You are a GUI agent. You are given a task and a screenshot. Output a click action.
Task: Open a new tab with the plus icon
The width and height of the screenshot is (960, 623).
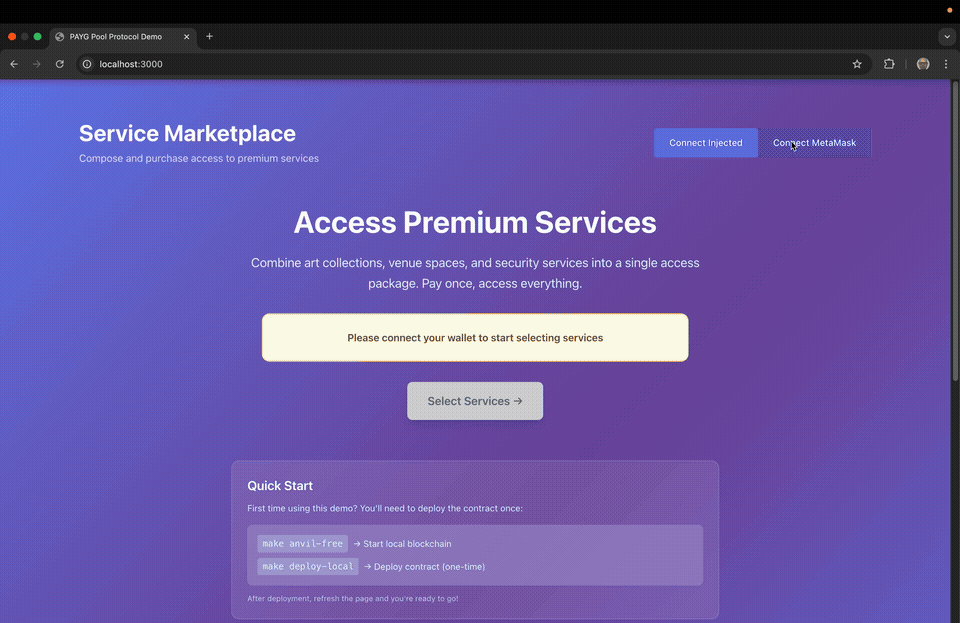pos(209,36)
